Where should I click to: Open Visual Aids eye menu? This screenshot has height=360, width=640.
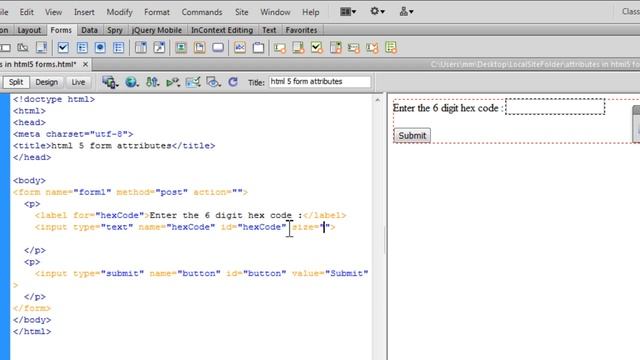point(213,82)
